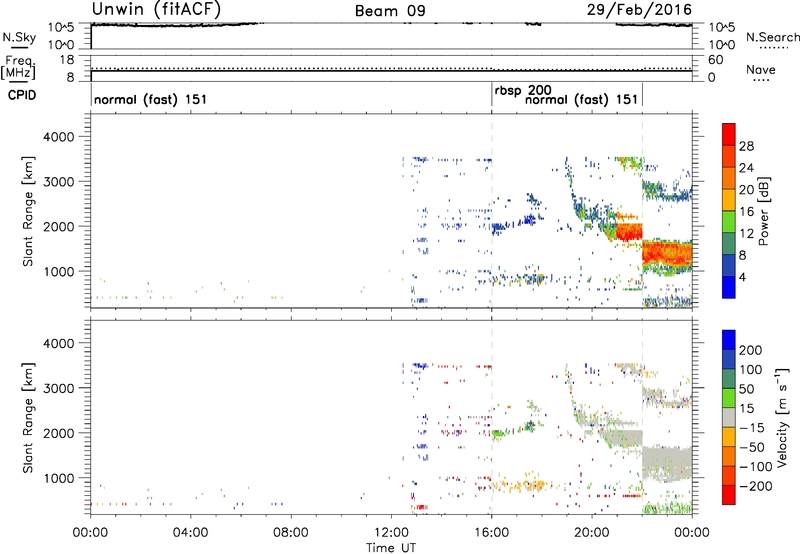Click the gray segment of the velocity colorbar
The height and width of the screenshot is (554, 800).
click(x=729, y=417)
